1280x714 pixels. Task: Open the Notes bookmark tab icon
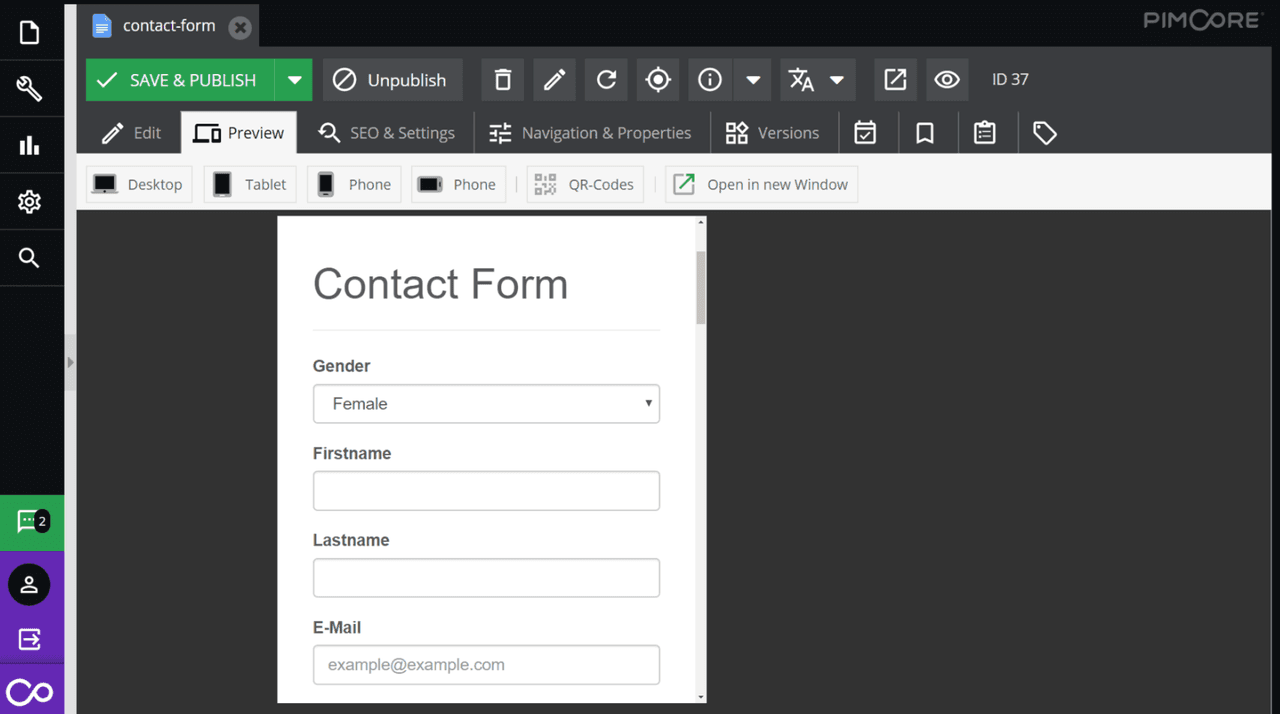(x=925, y=133)
